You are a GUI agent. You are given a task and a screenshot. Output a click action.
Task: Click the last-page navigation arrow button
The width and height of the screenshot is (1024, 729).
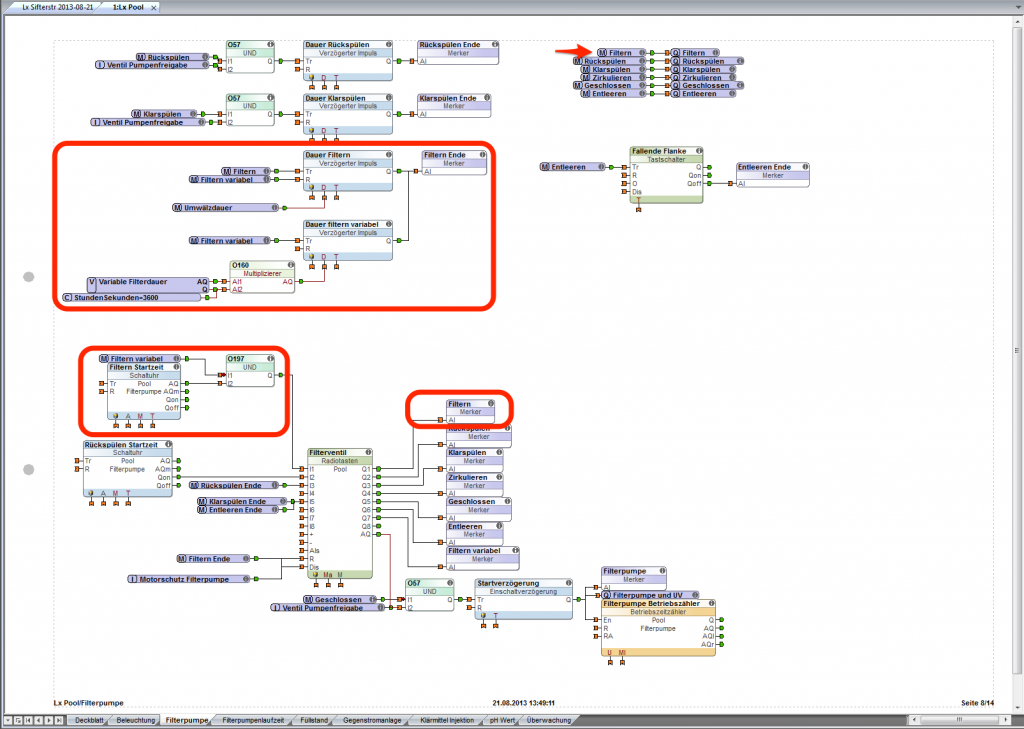pos(59,720)
